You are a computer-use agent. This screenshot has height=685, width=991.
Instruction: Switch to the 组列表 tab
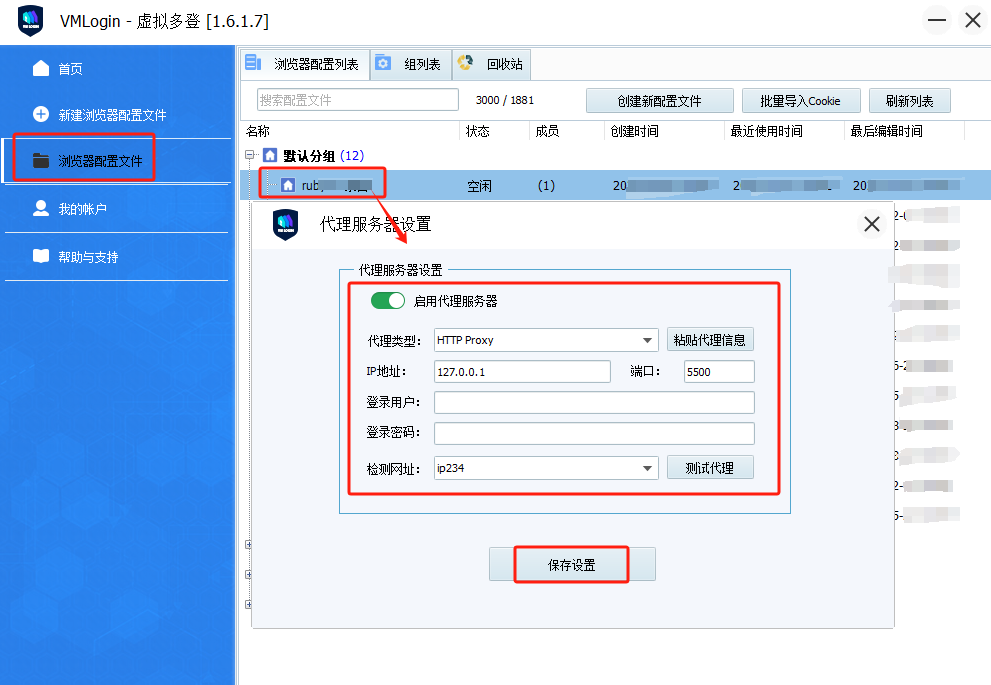tap(411, 64)
